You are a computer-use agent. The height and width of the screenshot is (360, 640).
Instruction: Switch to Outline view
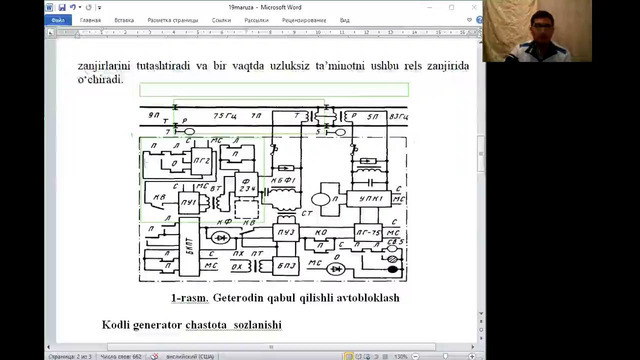point(376,356)
